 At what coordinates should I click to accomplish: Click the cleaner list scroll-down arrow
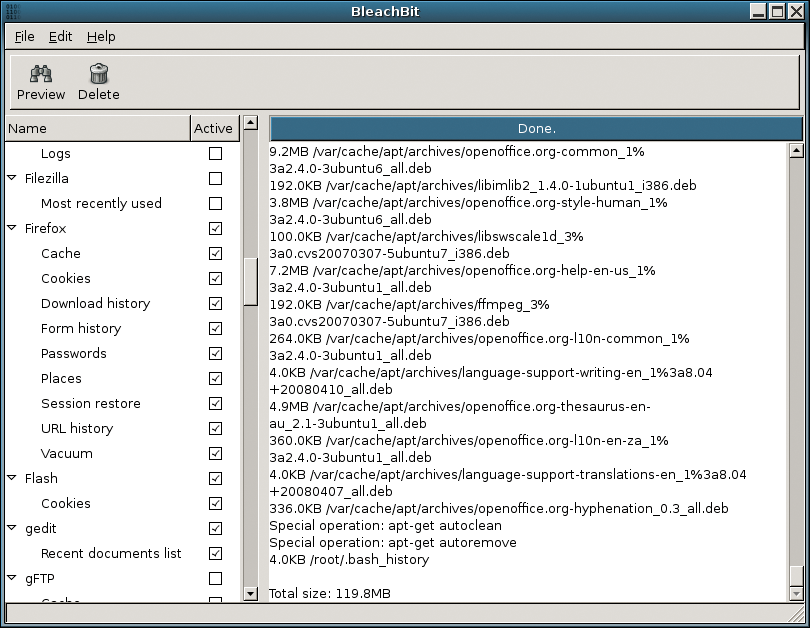coord(251,594)
